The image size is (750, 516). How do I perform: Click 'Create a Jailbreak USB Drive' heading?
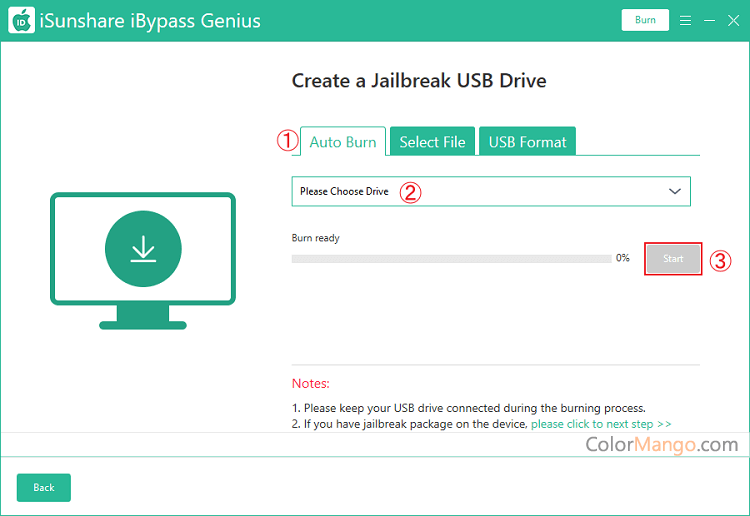[x=419, y=81]
